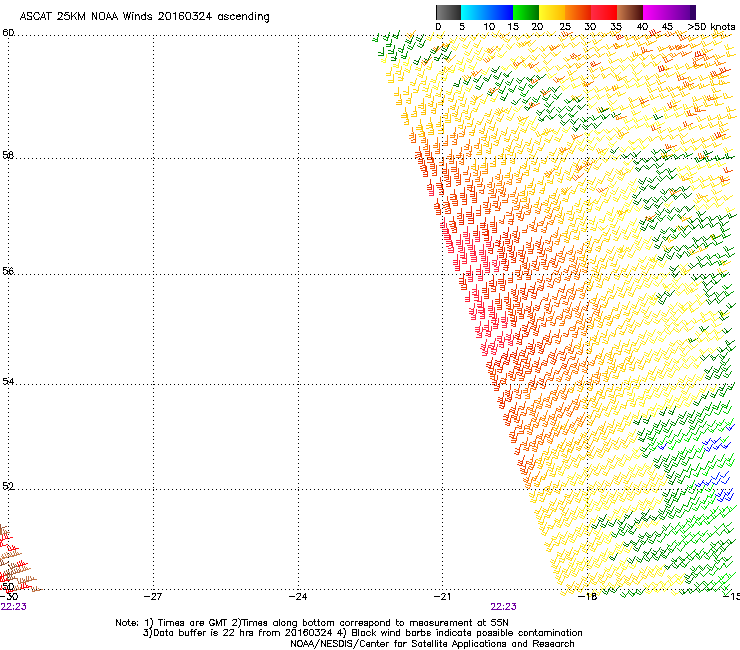The height and width of the screenshot is (650, 740).
Task: Click the green 15-20 knots legend segment
Action: [x=526, y=12]
